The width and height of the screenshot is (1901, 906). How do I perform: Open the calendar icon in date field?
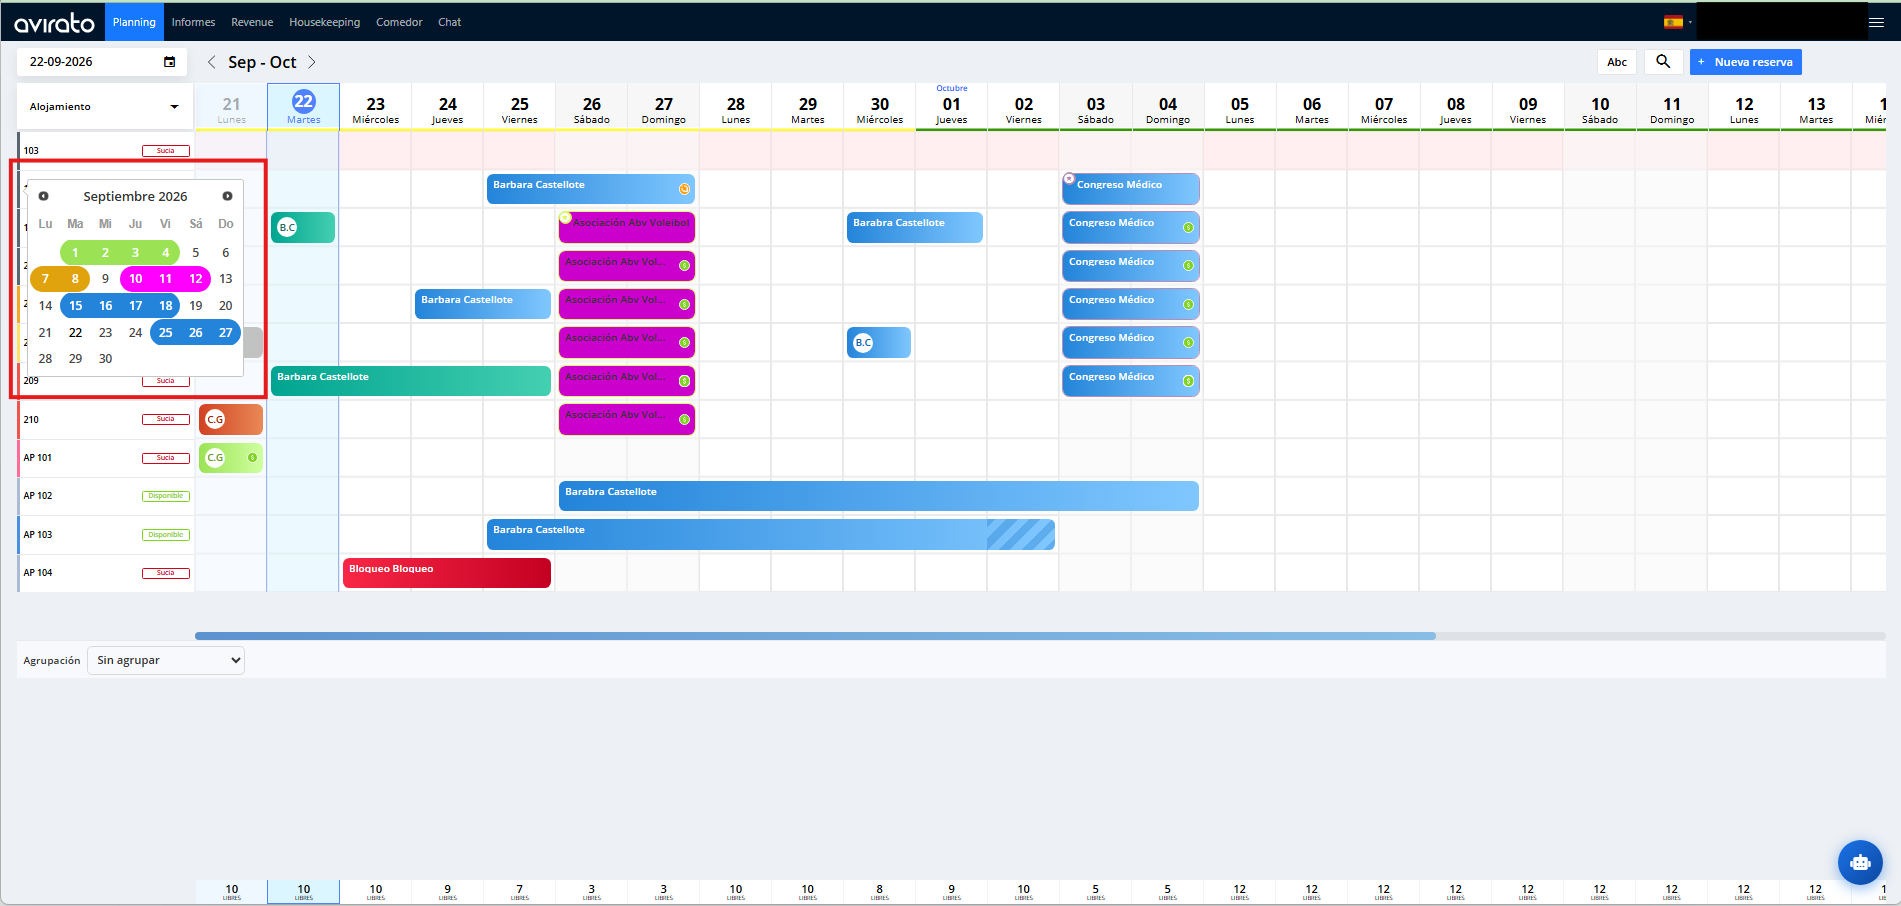169,62
